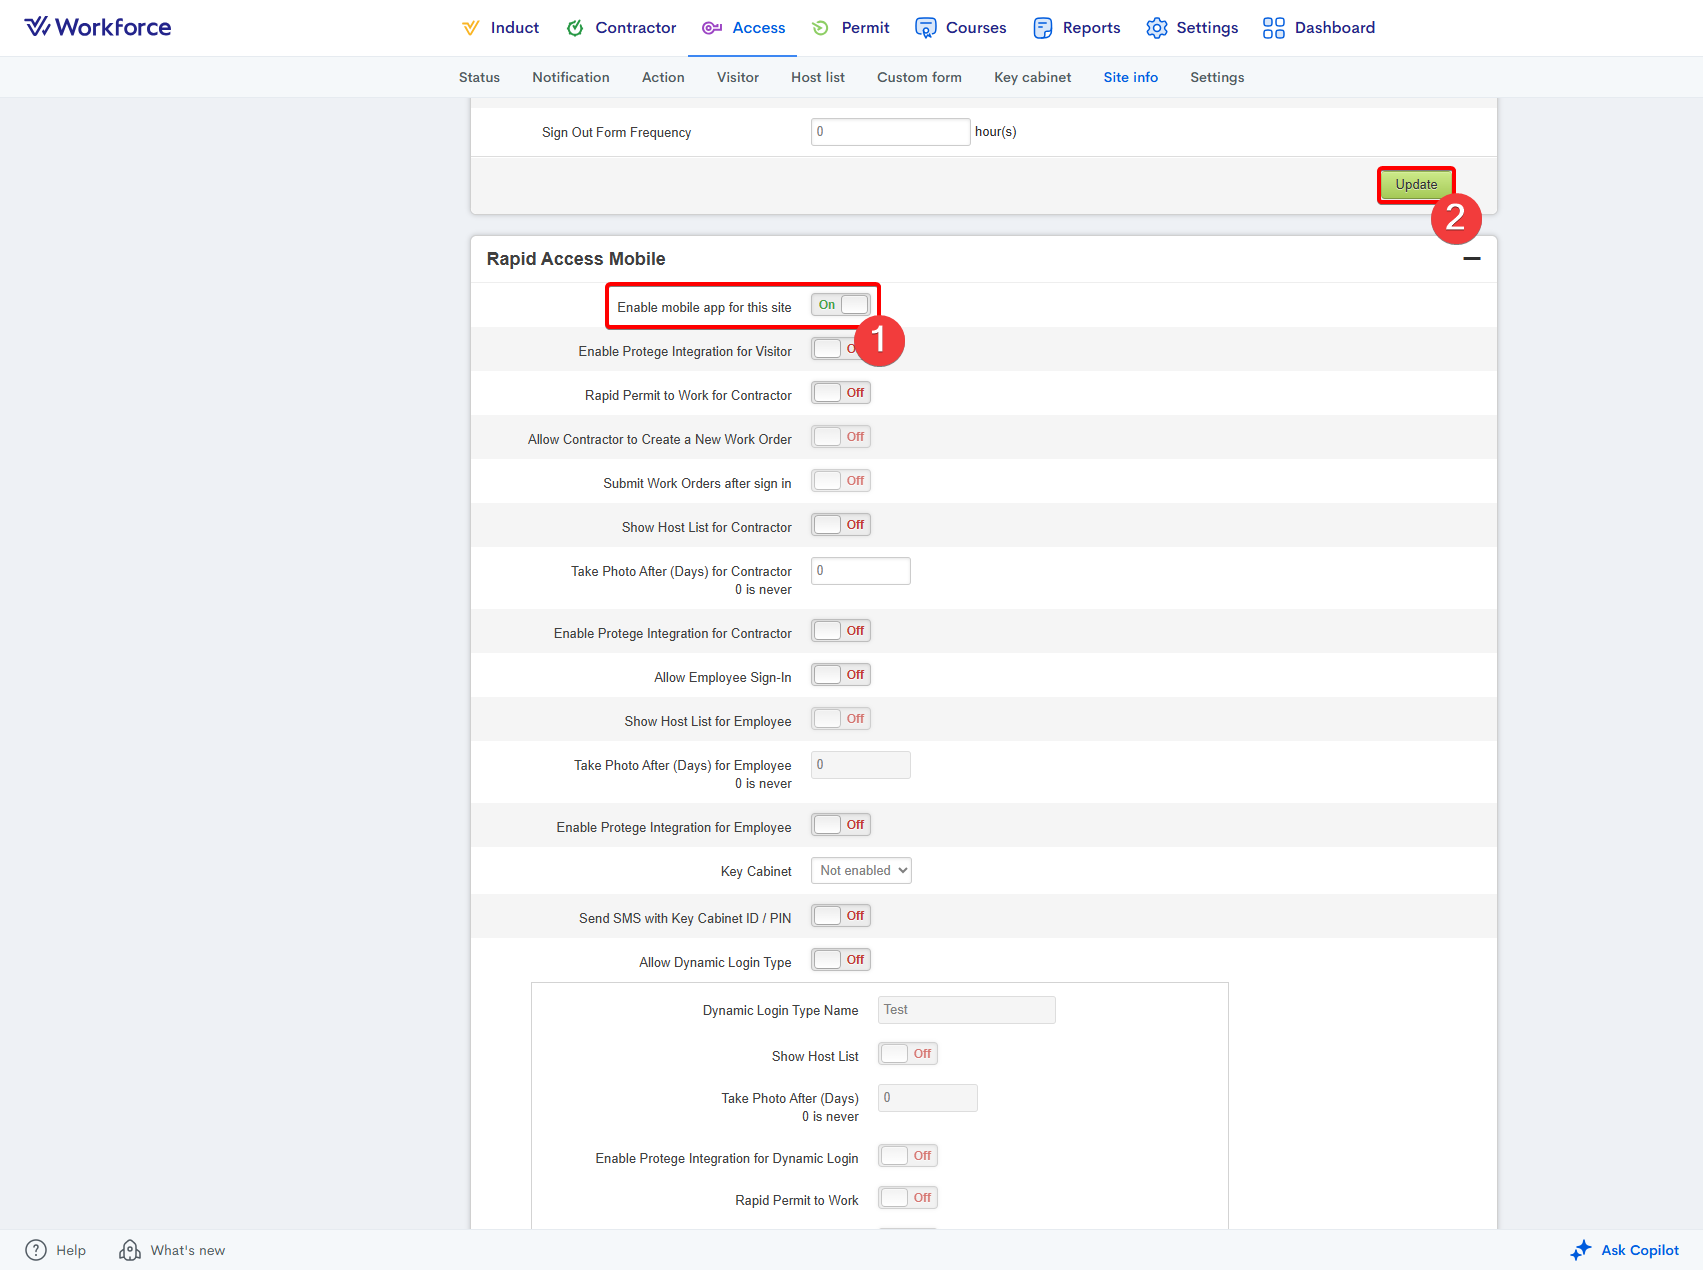Collapse the Rapid Access Mobile section

[1471, 259]
